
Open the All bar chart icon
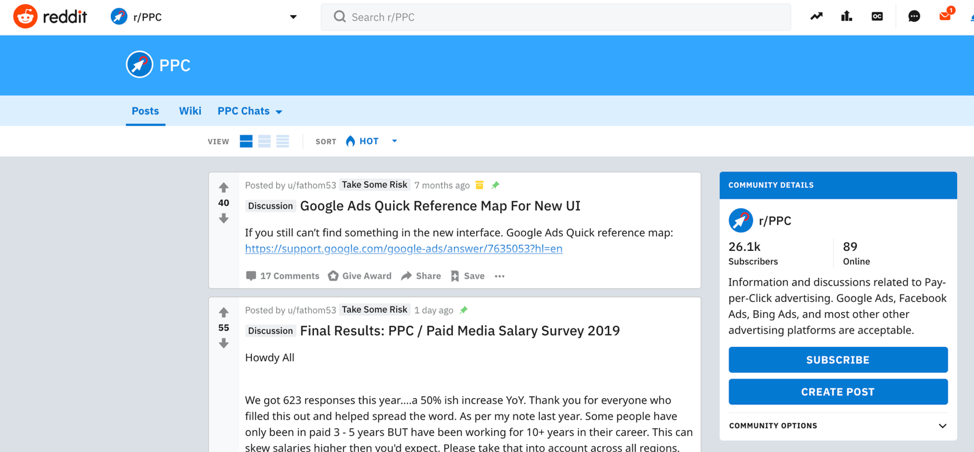[847, 17]
